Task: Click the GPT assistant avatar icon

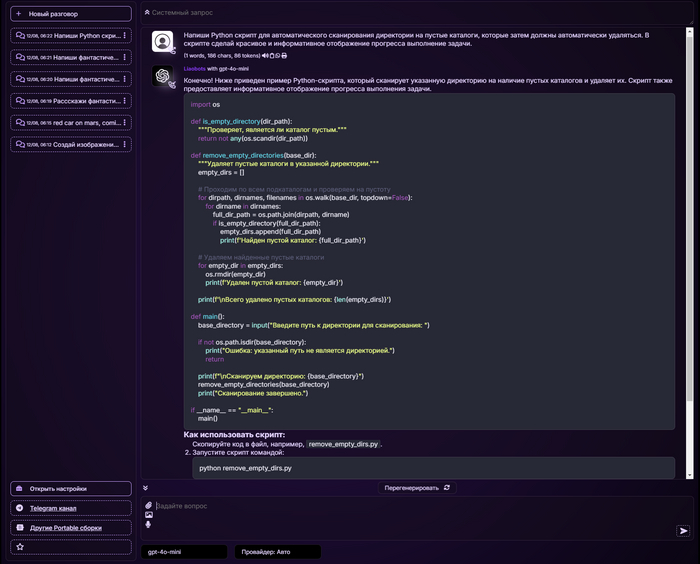Action: [x=162, y=76]
